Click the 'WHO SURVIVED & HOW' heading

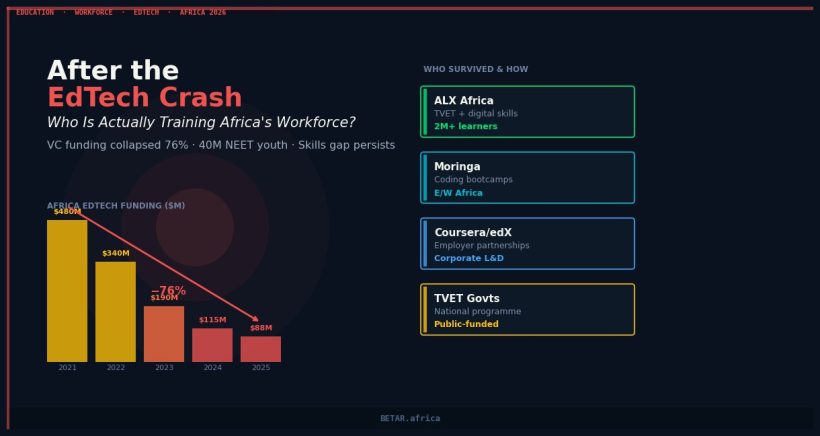(x=475, y=69)
